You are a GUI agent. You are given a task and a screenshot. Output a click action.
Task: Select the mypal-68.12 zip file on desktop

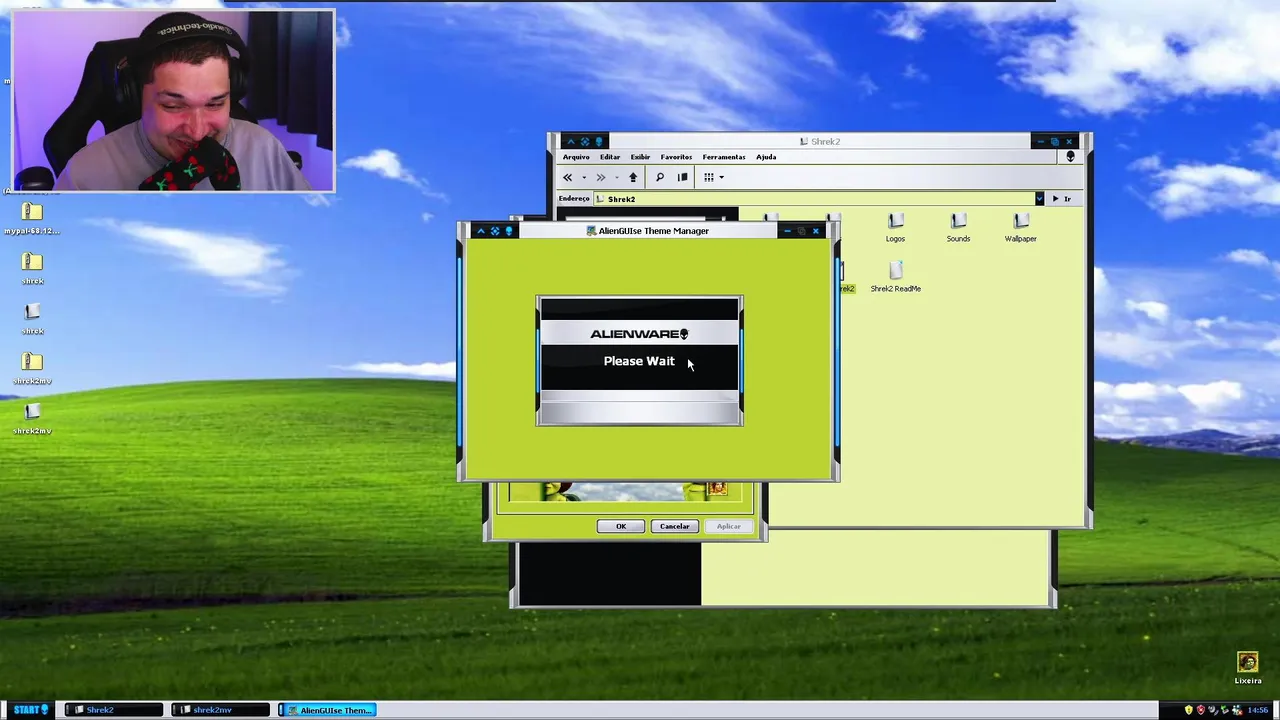click(x=32, y=219)
